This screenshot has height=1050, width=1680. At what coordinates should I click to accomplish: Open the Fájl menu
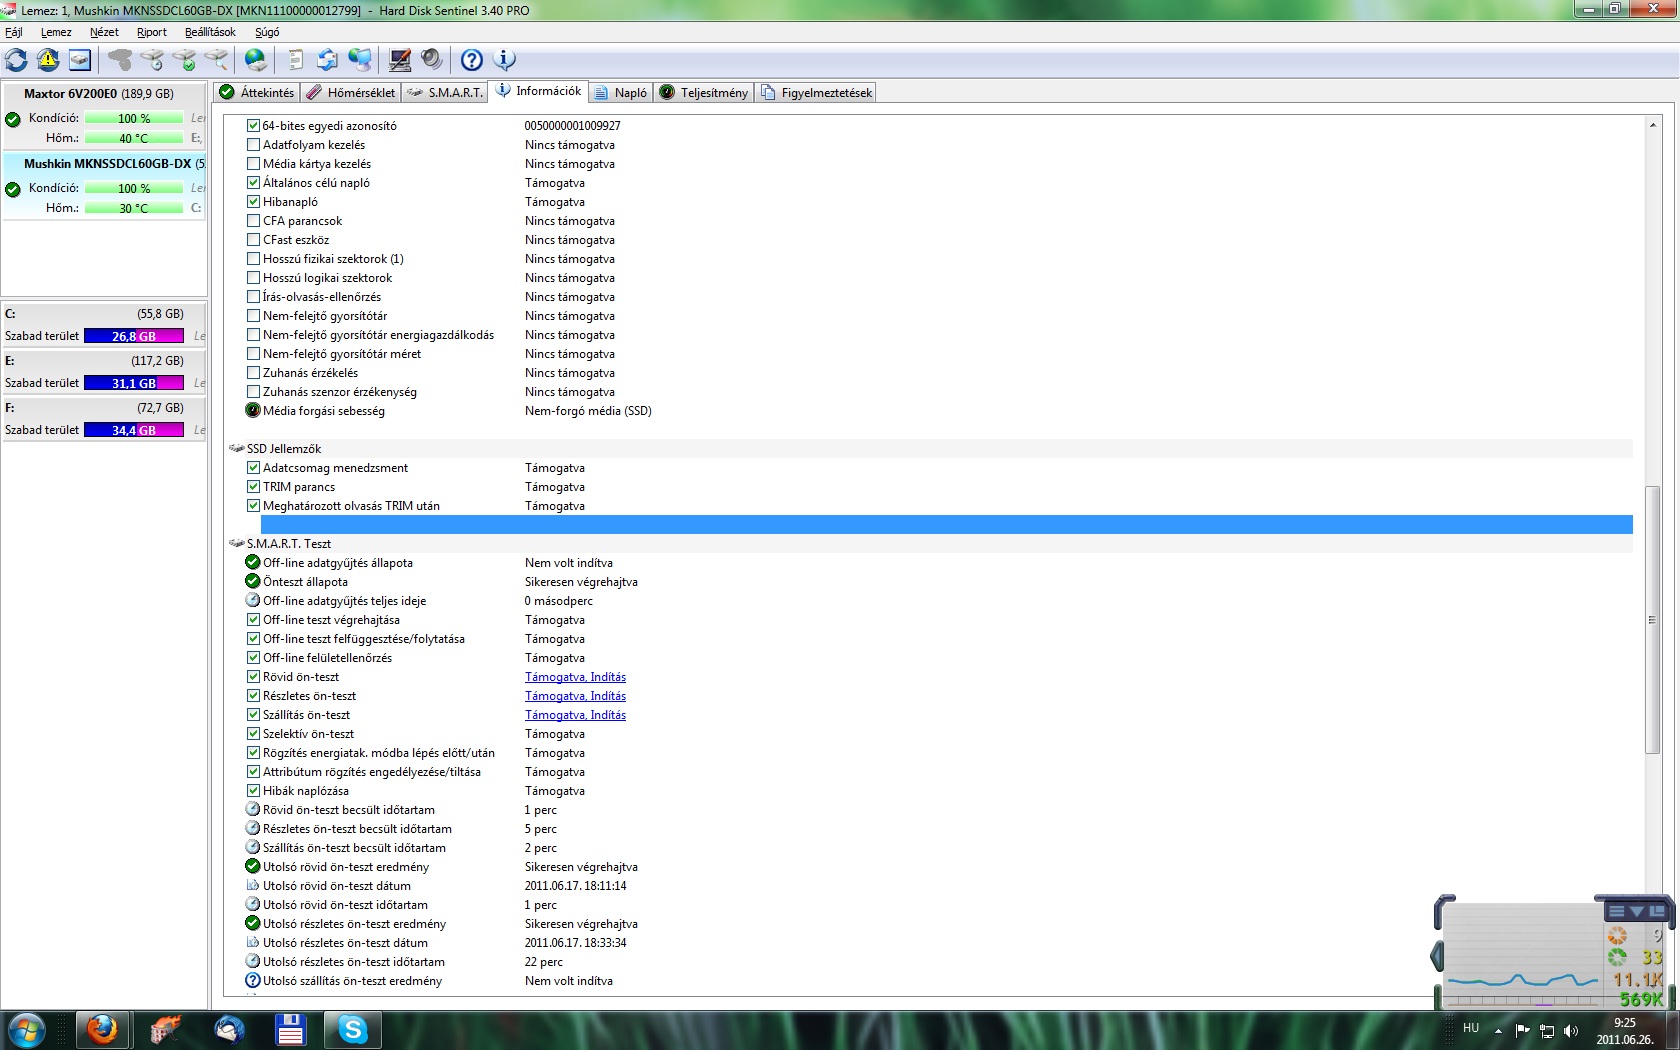point(14,32)
